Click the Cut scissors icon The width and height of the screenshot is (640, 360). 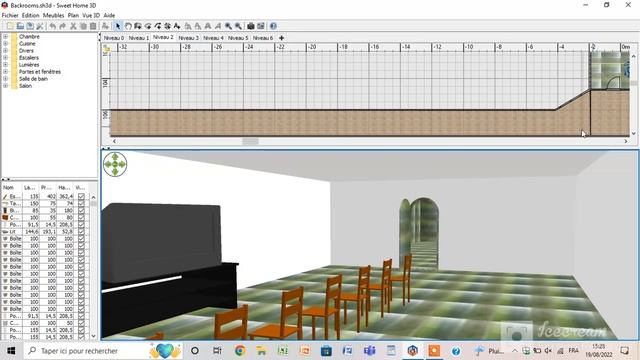[73, 26]
